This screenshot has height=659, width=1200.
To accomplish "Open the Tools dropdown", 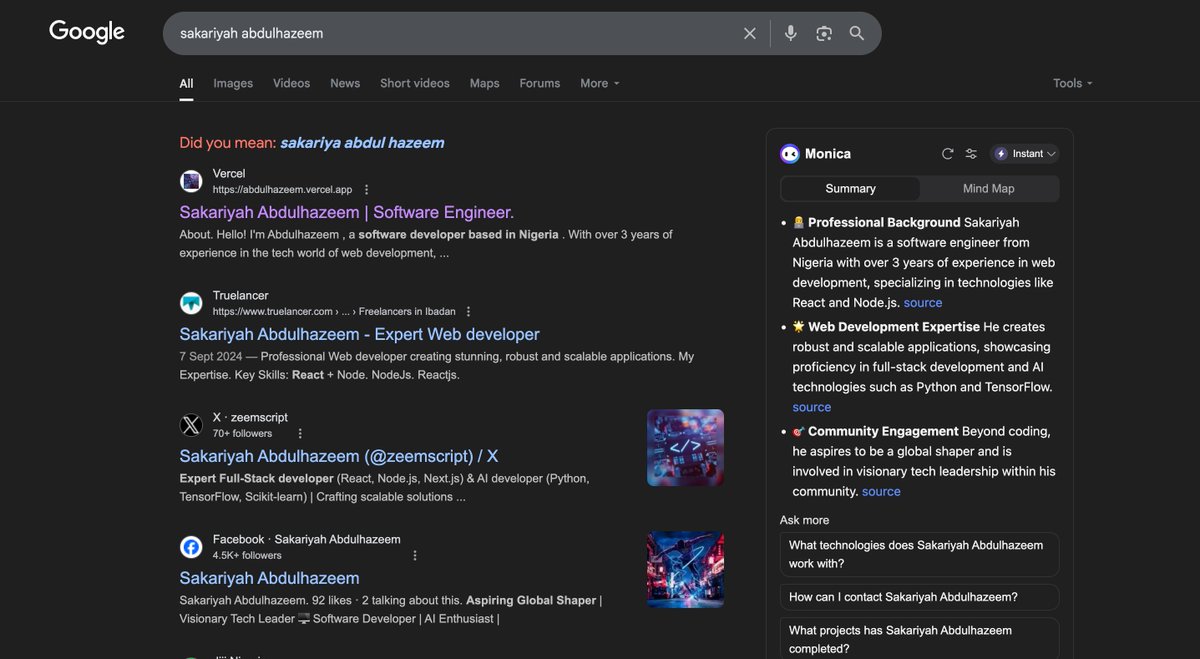I will tap(1073, 83).
